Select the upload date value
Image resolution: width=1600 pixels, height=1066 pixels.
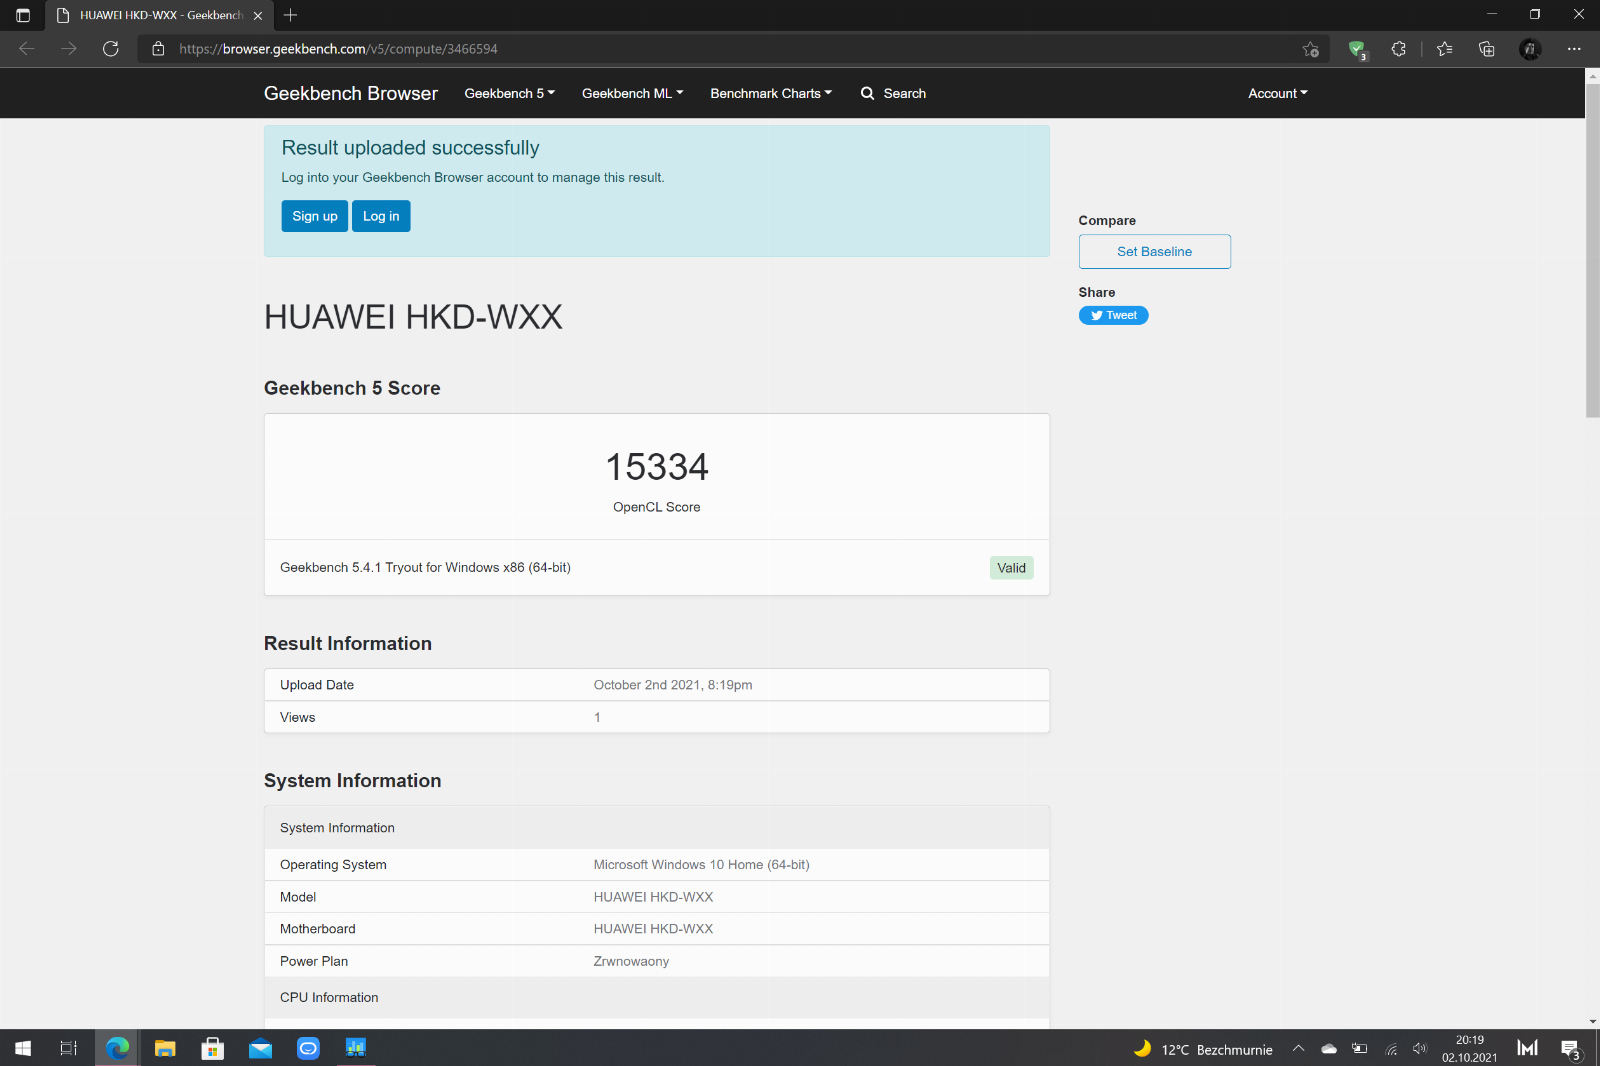pyautogui.click(x=673, y=685)
